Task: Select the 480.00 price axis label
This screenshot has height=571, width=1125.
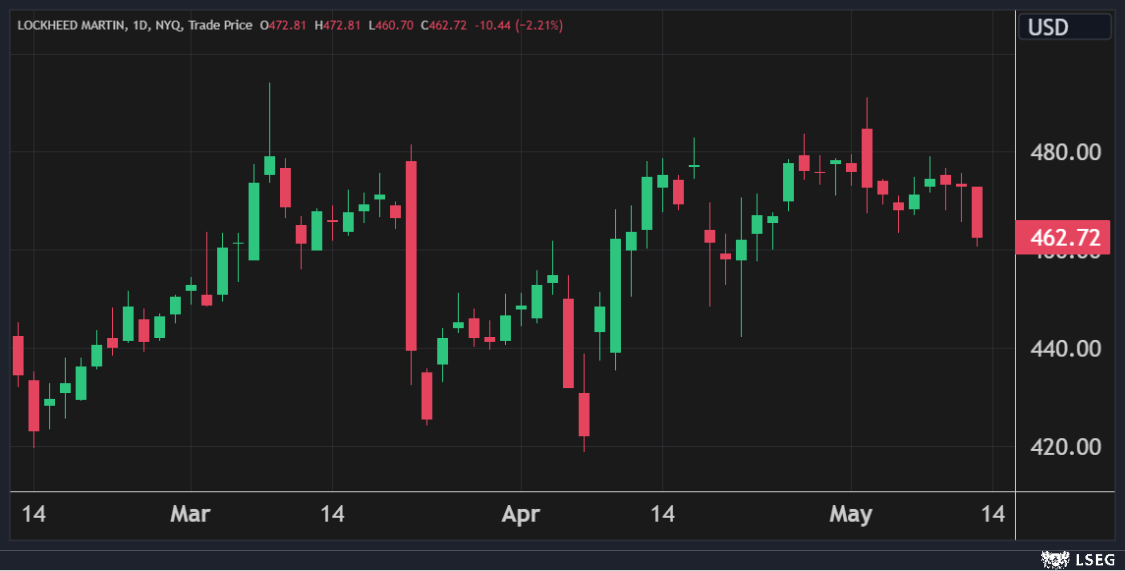Action: point(1066,152)
